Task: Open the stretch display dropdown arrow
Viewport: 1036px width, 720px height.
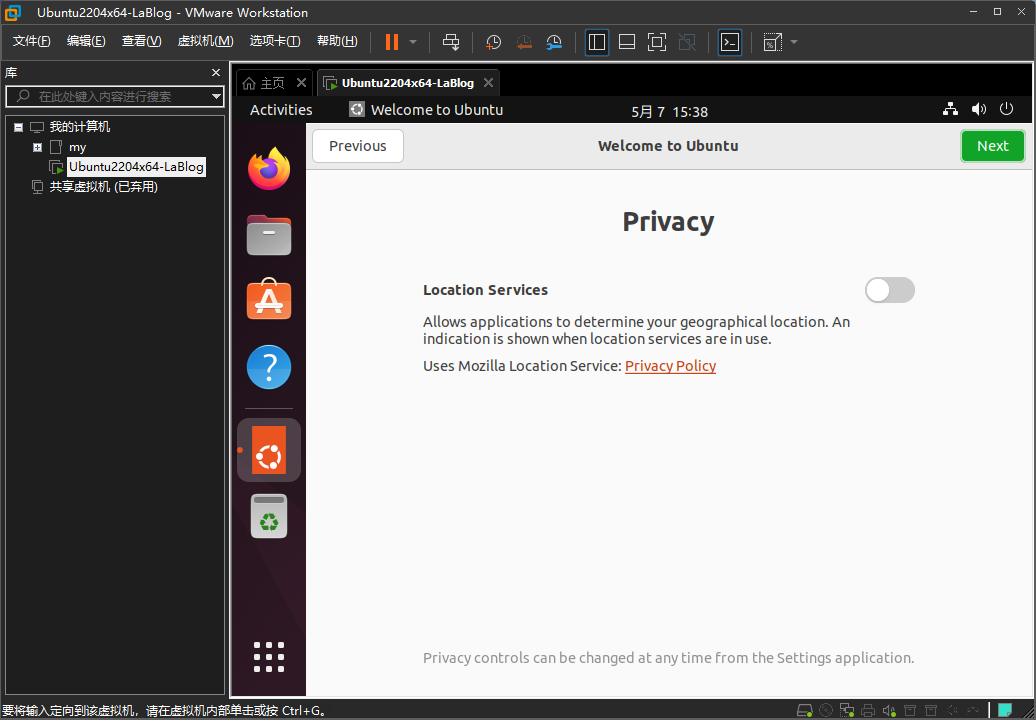Action: click(794, 42)
